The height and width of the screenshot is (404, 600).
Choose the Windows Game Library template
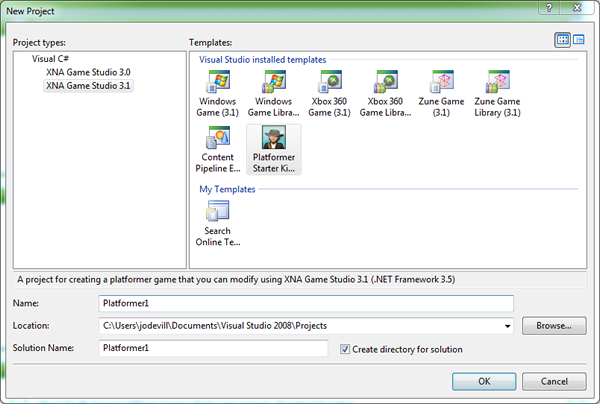(x=274, y=94)
